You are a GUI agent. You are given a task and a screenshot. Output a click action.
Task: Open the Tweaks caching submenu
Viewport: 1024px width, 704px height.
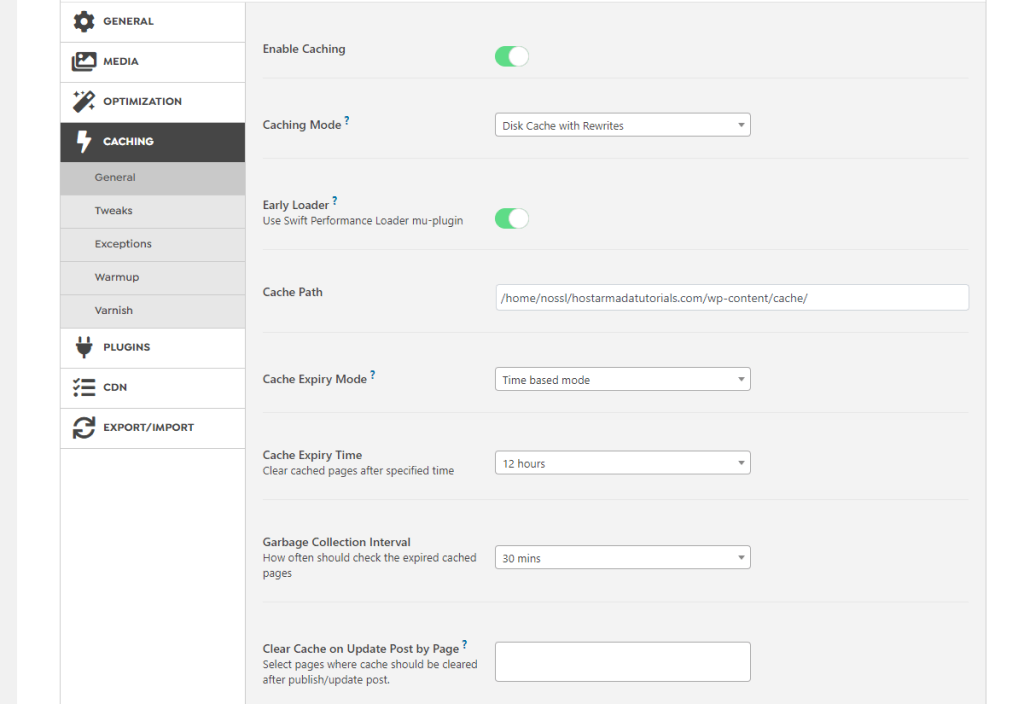click(x=153, y=211)
